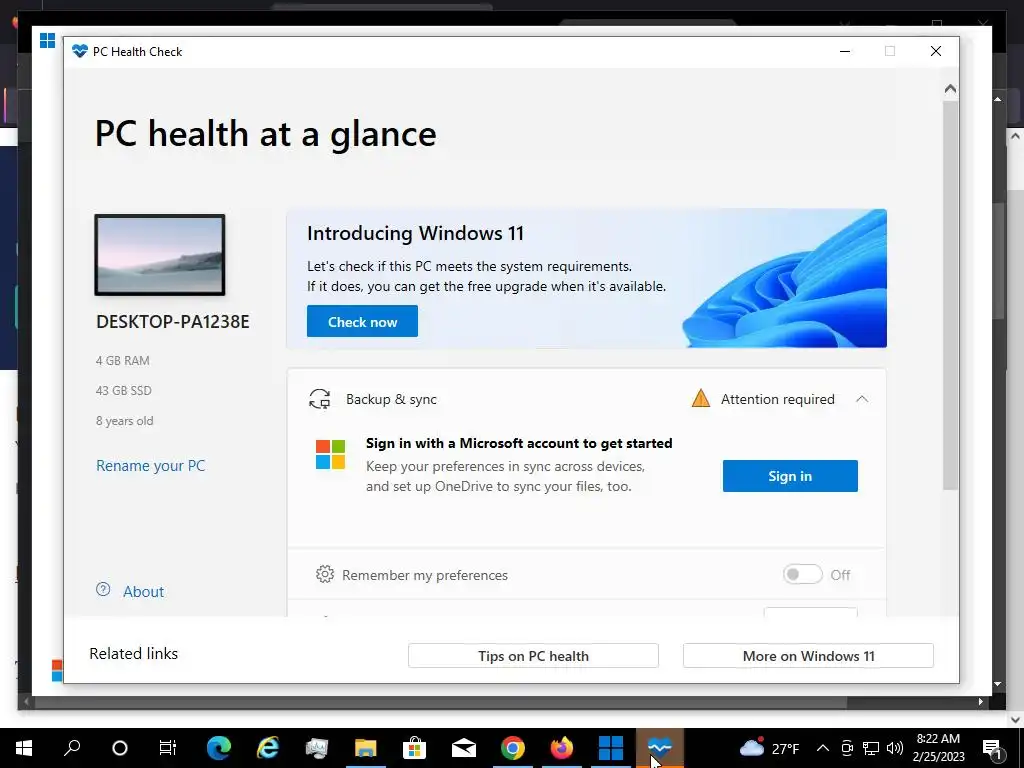This screenshot has width=1024, height=768.
Task: Show hidden system tray icons chevron
Action: click(x=823, y=748)
